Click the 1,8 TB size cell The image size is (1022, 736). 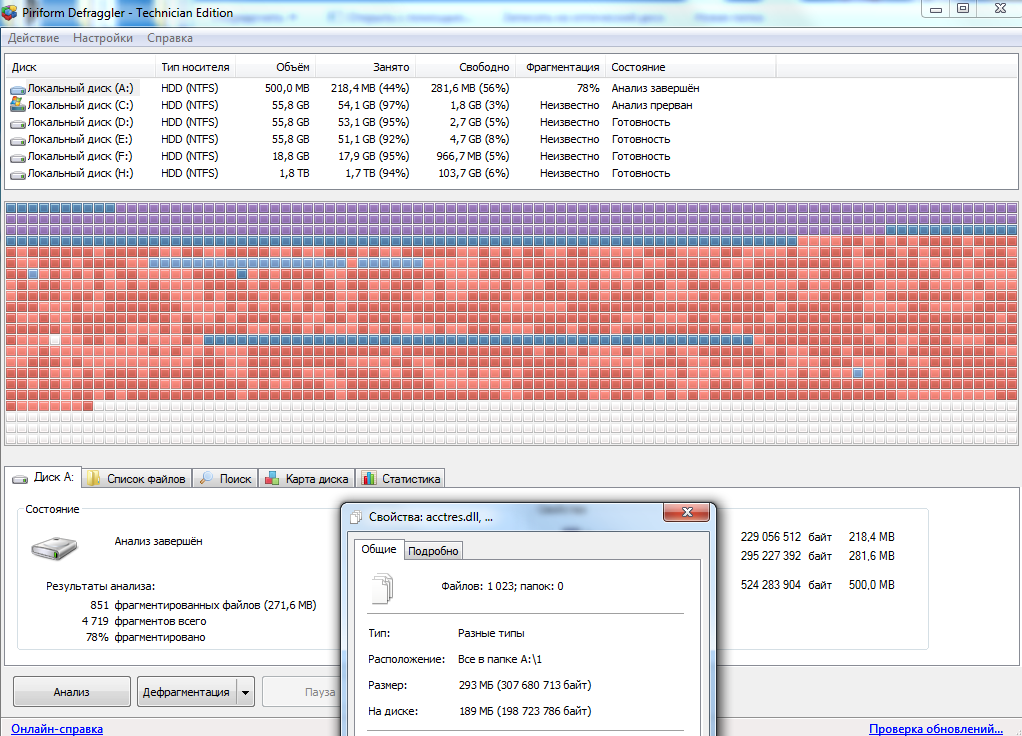295,173
